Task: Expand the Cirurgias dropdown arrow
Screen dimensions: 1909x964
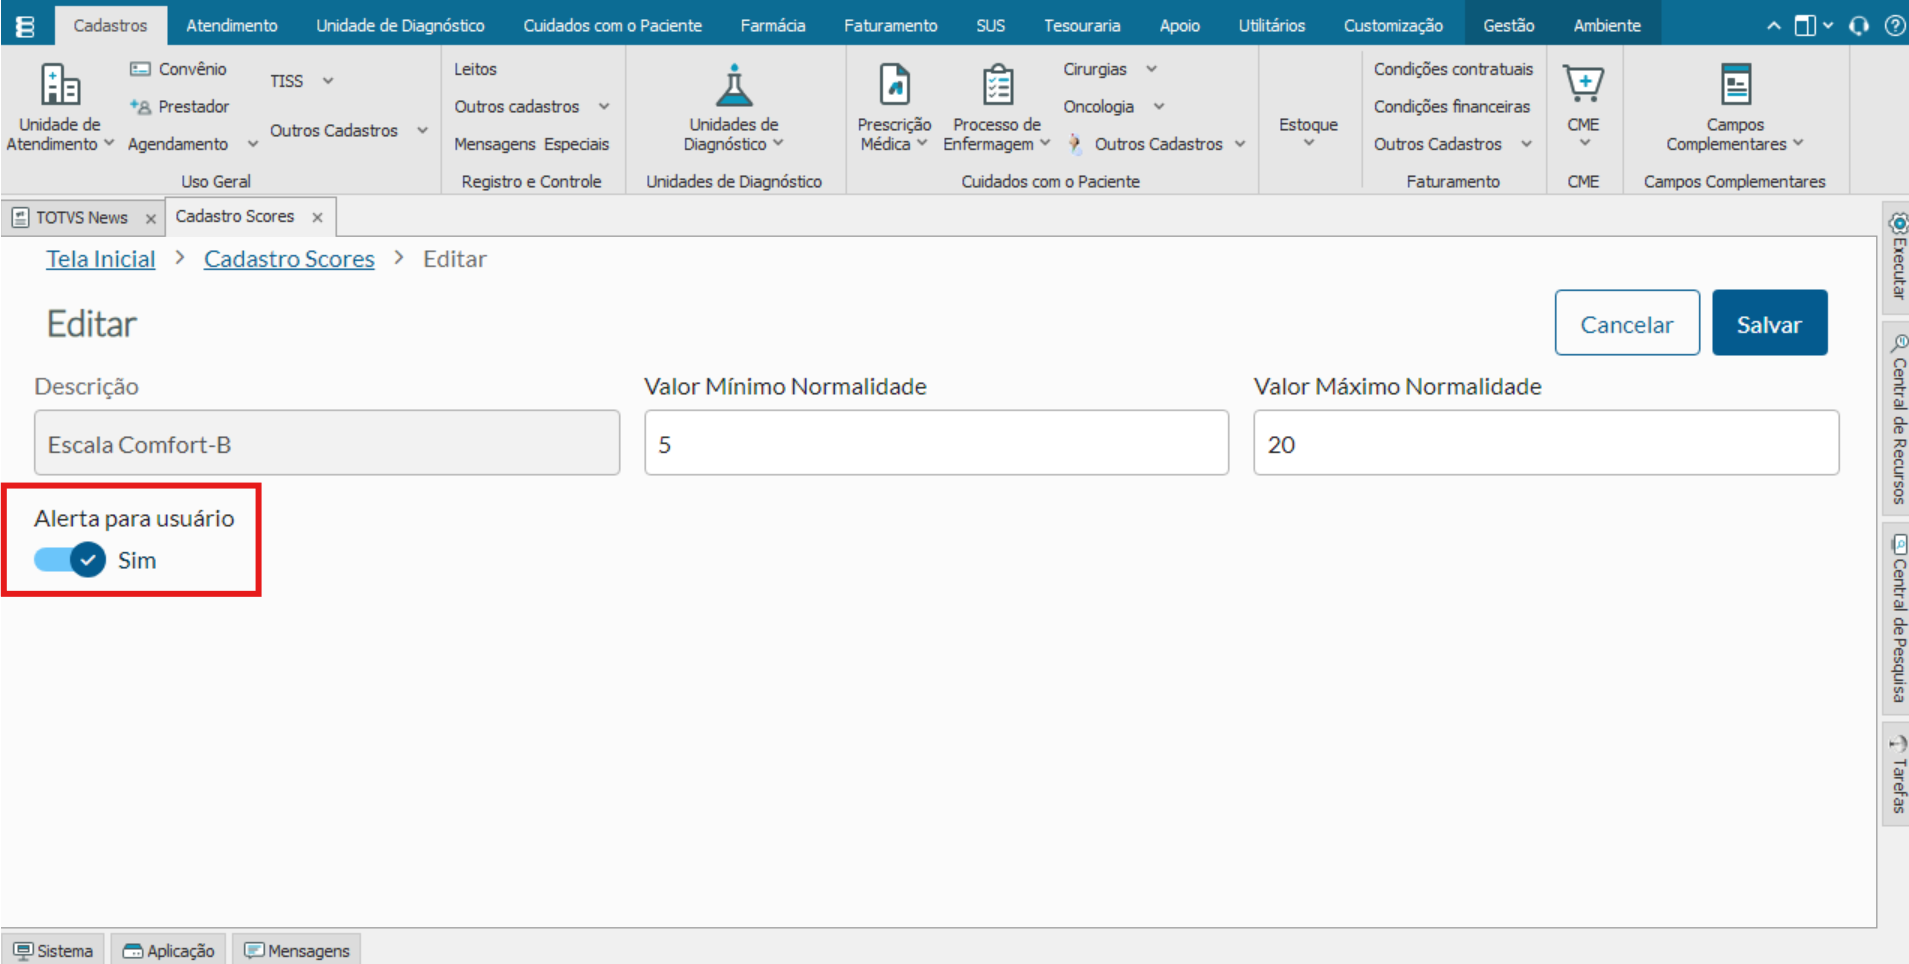Action: click(1151, 69)
